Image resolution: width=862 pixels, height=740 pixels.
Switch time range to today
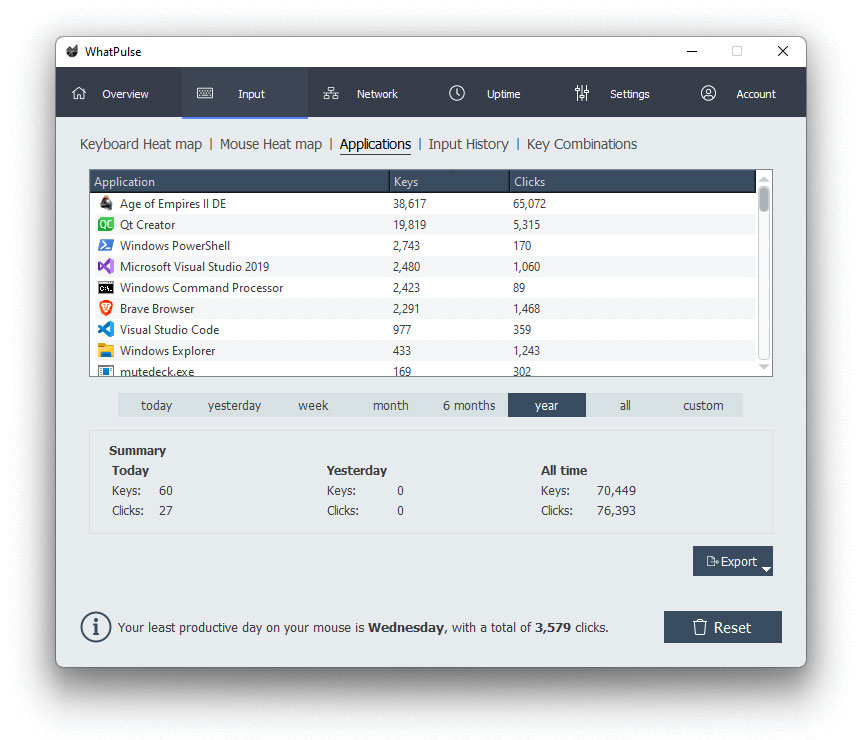click(156, 405)
